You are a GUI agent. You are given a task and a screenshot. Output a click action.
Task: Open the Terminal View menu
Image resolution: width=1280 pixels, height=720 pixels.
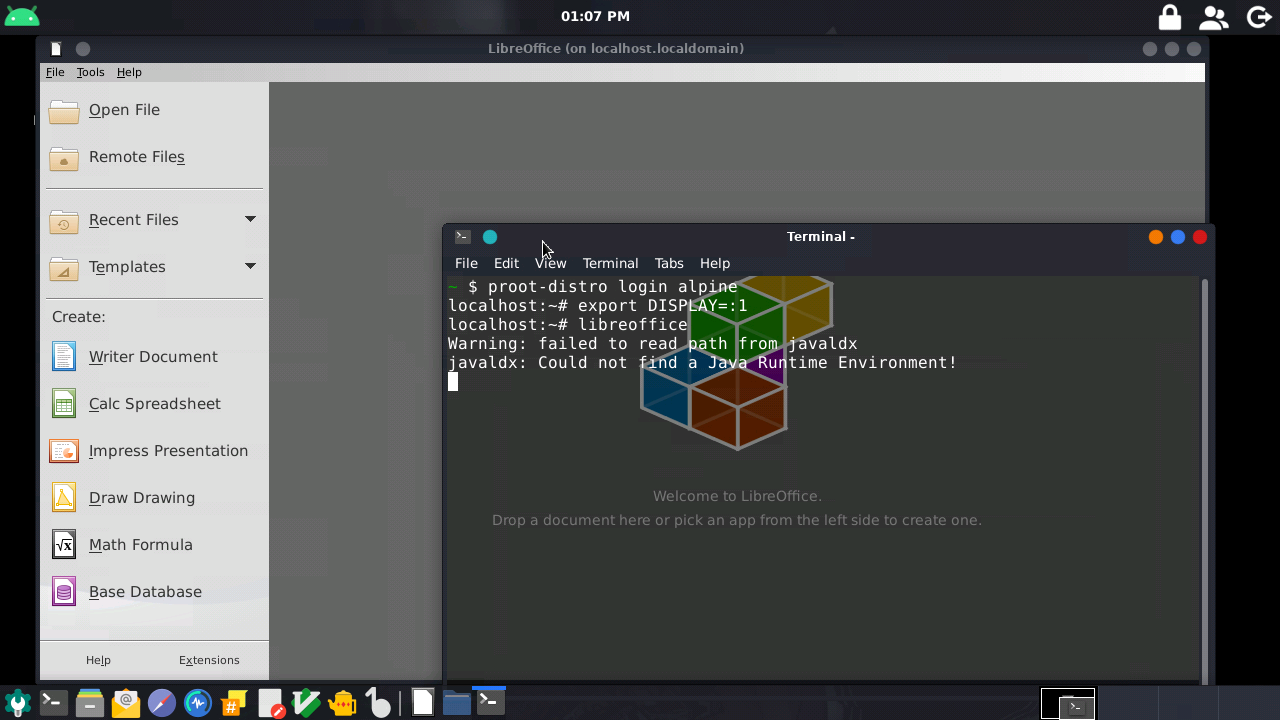[550, 263]
